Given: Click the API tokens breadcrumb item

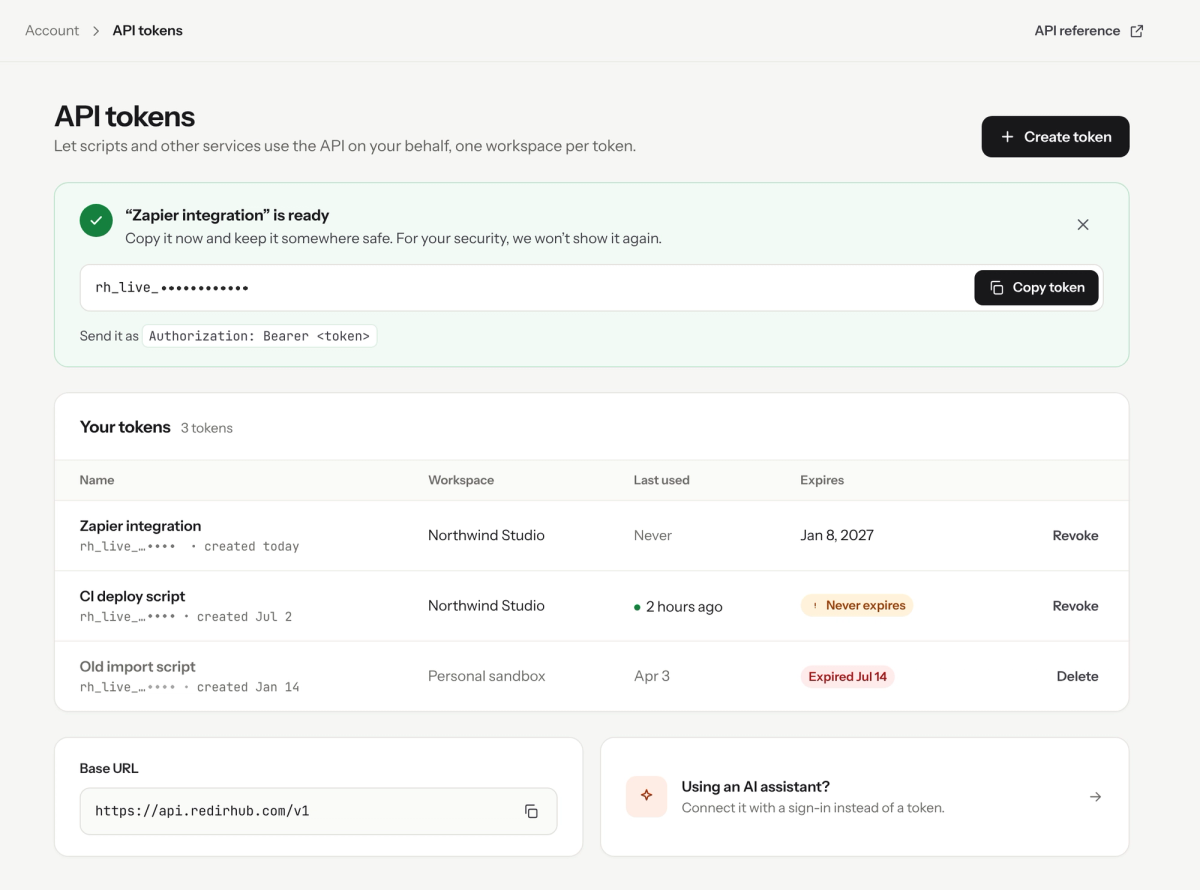Looking at the screenshot, I should pyautogui.click(x=147, y=31).
